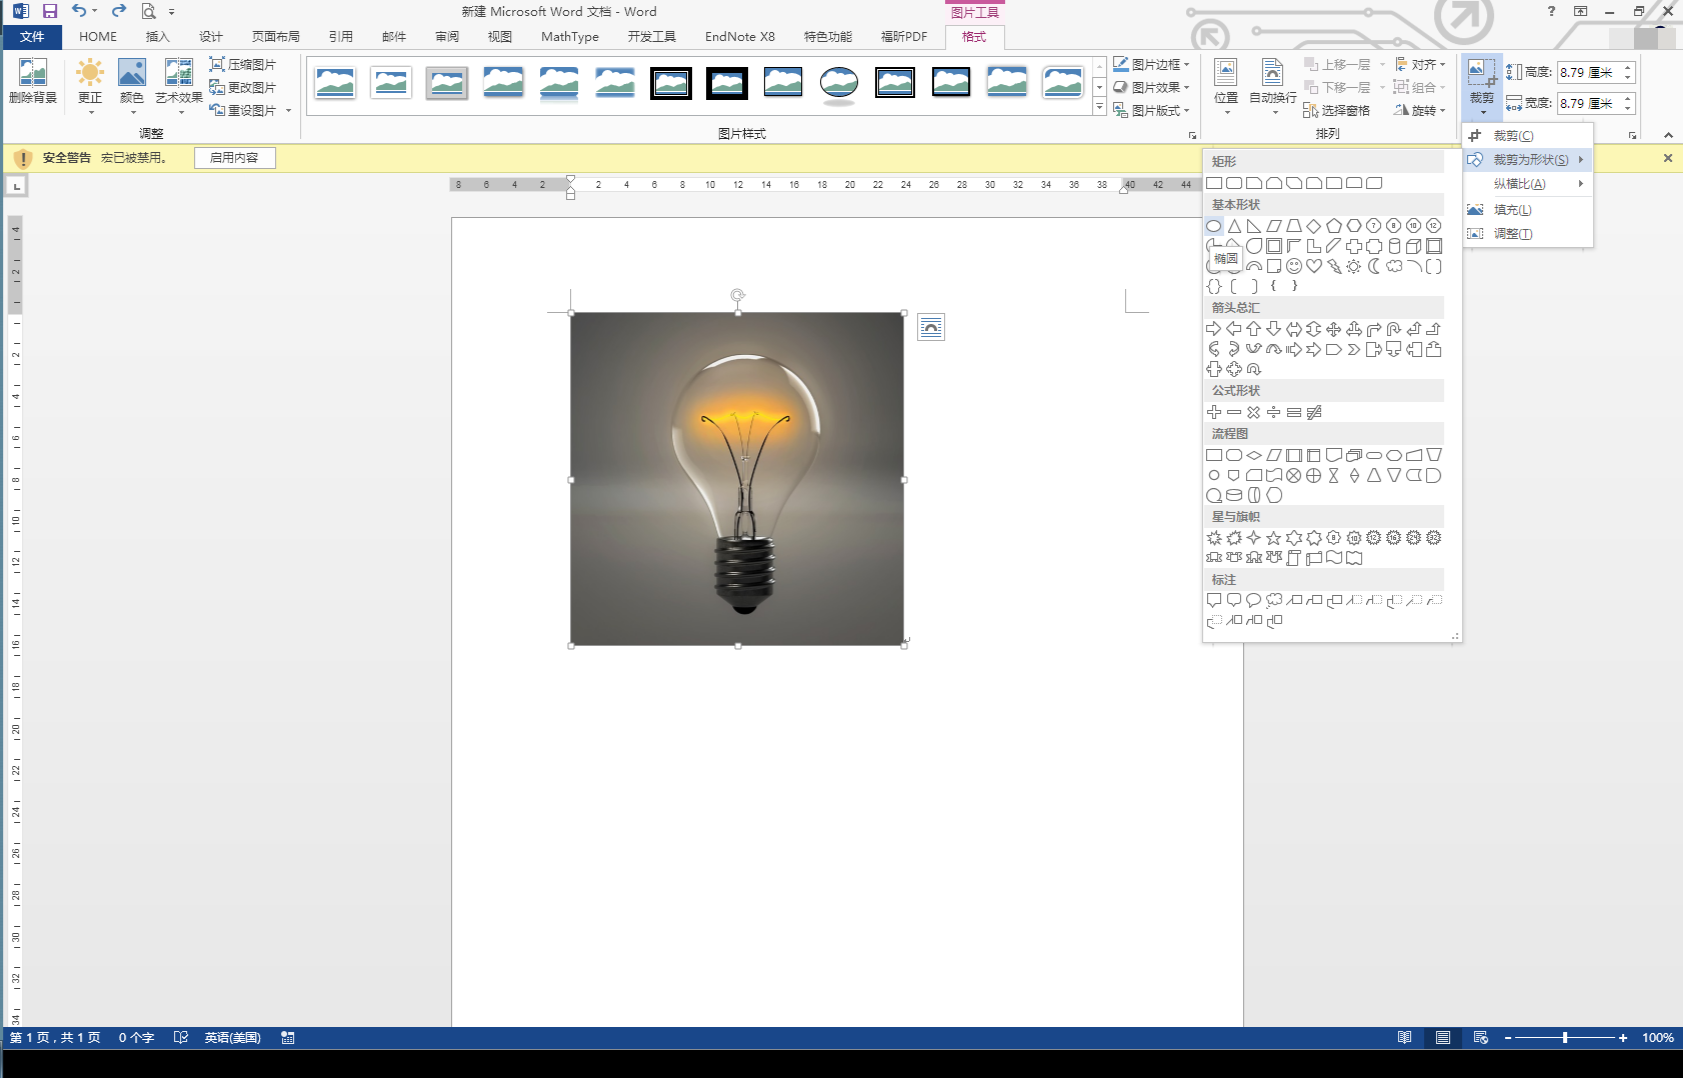
Task: Choose the division sign formula shape
Action: point(1274,412)
